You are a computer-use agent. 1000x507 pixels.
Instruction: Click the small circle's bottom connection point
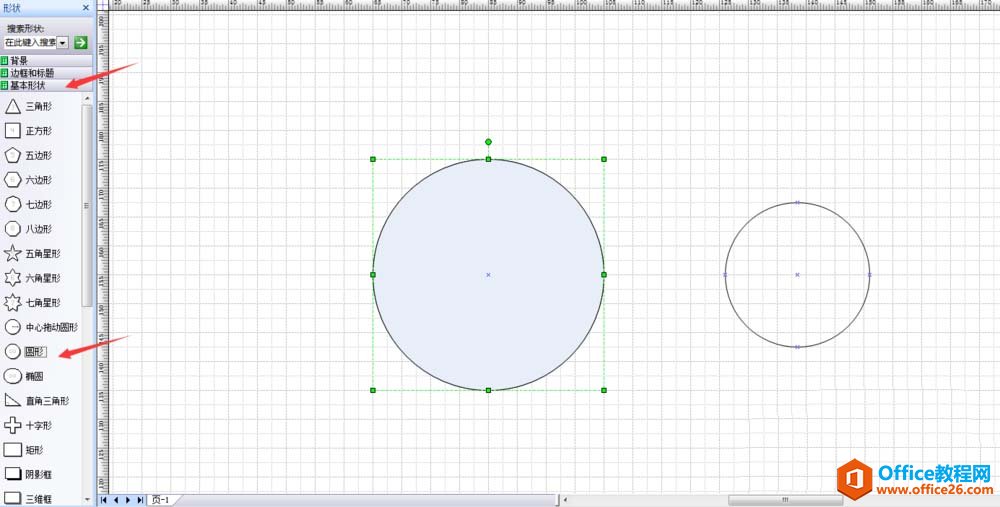[797, 347]
